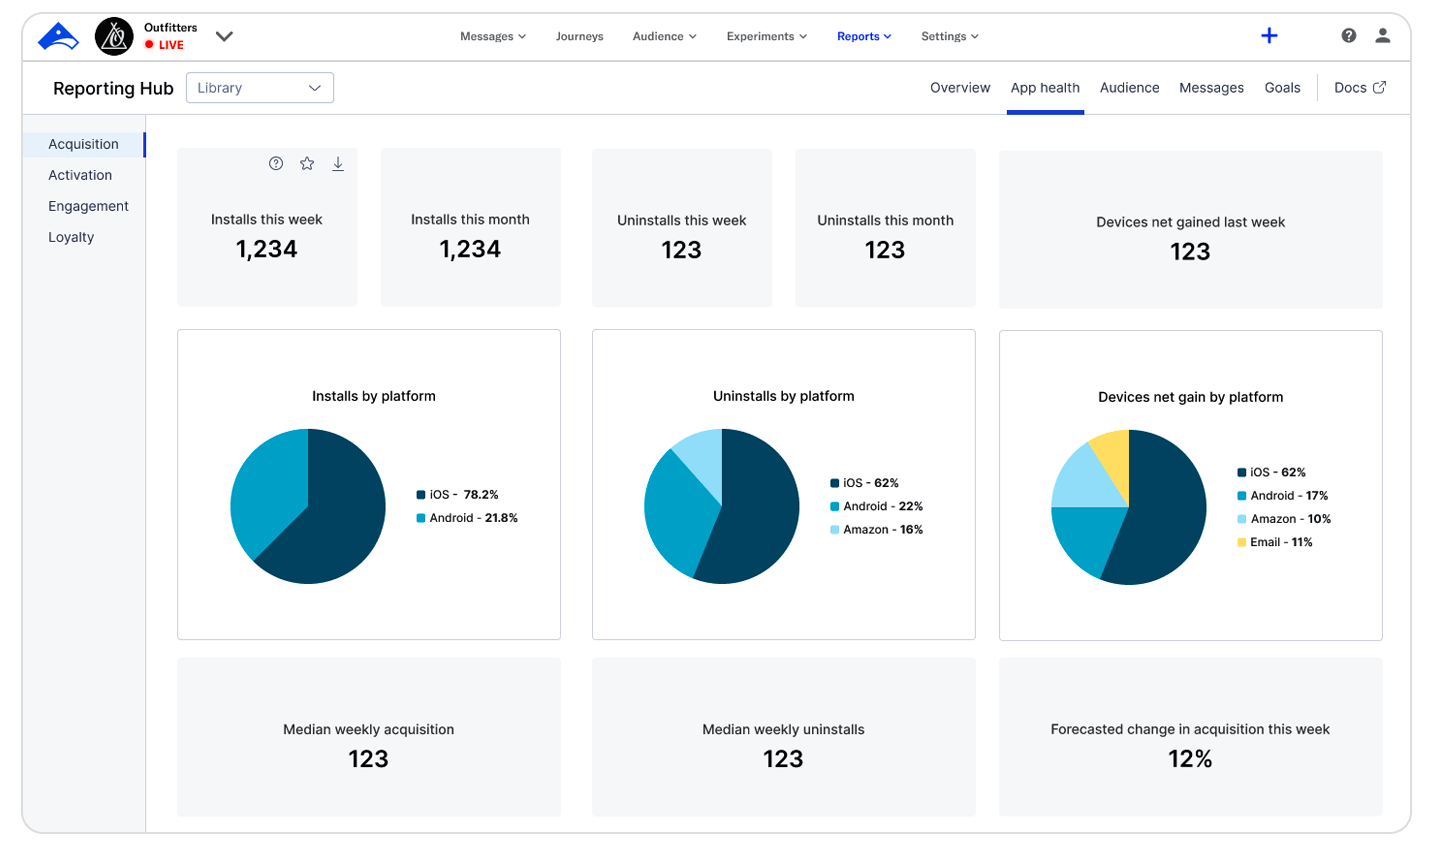Select Engagement in the left sidebar
The height and width of the screenshot is (850, 1437).
(x=88, y=206)
